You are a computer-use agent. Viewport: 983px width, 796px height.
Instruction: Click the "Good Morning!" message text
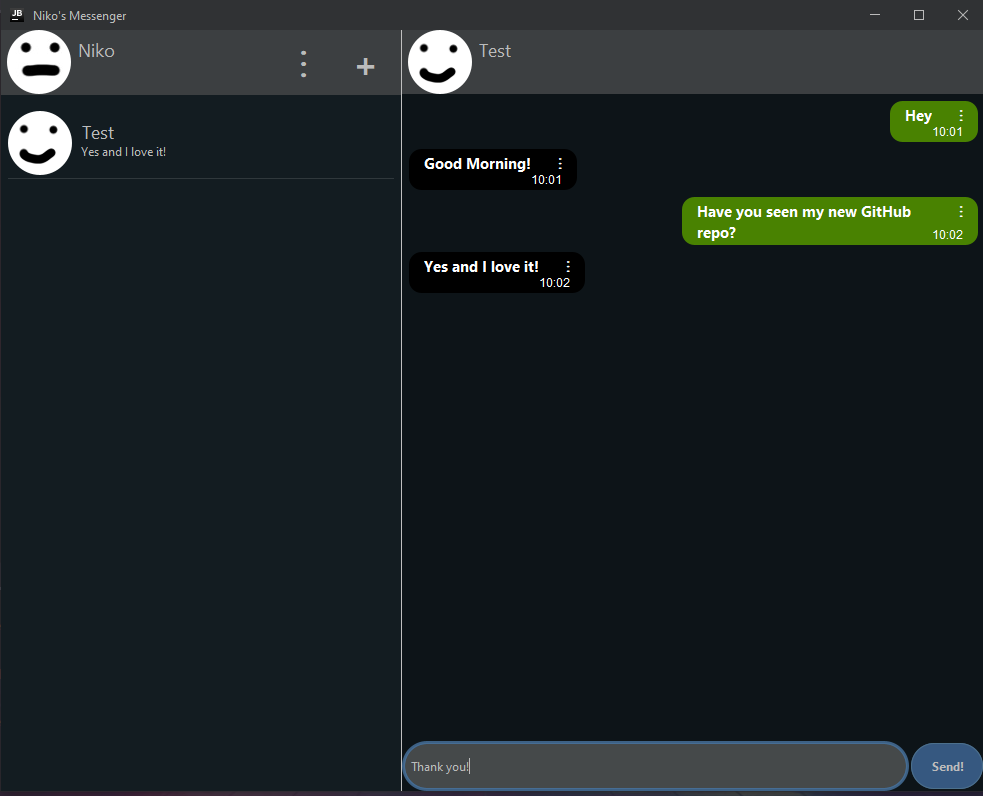pos(477,164)
